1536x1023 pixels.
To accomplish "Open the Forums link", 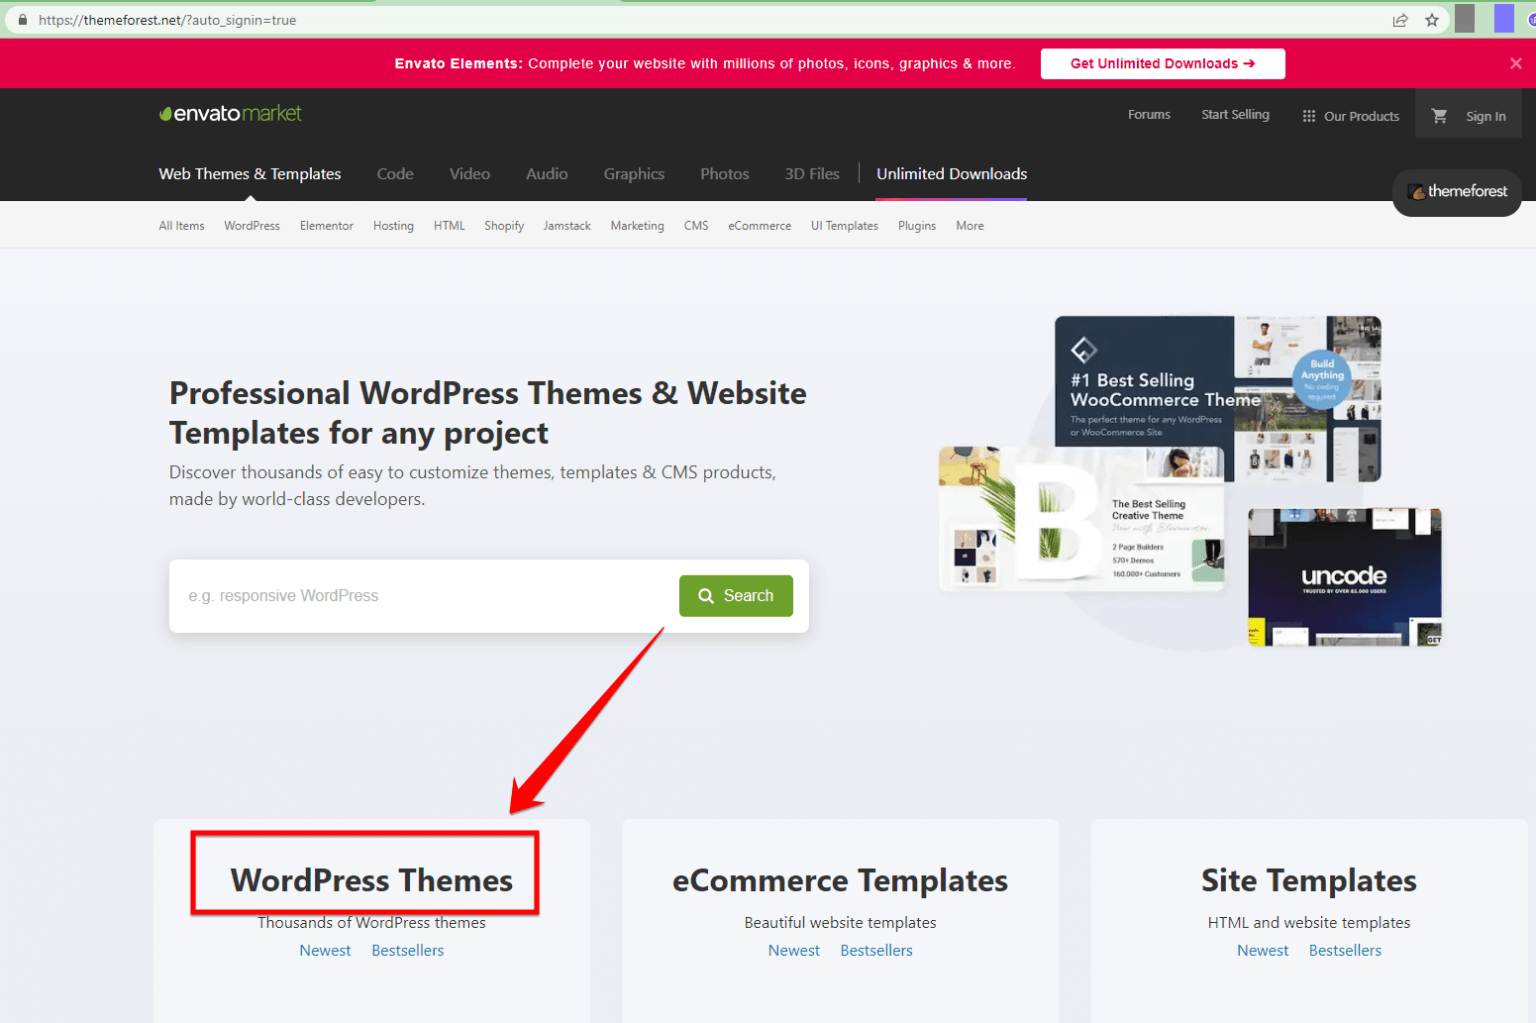I will coord(1149,115).
